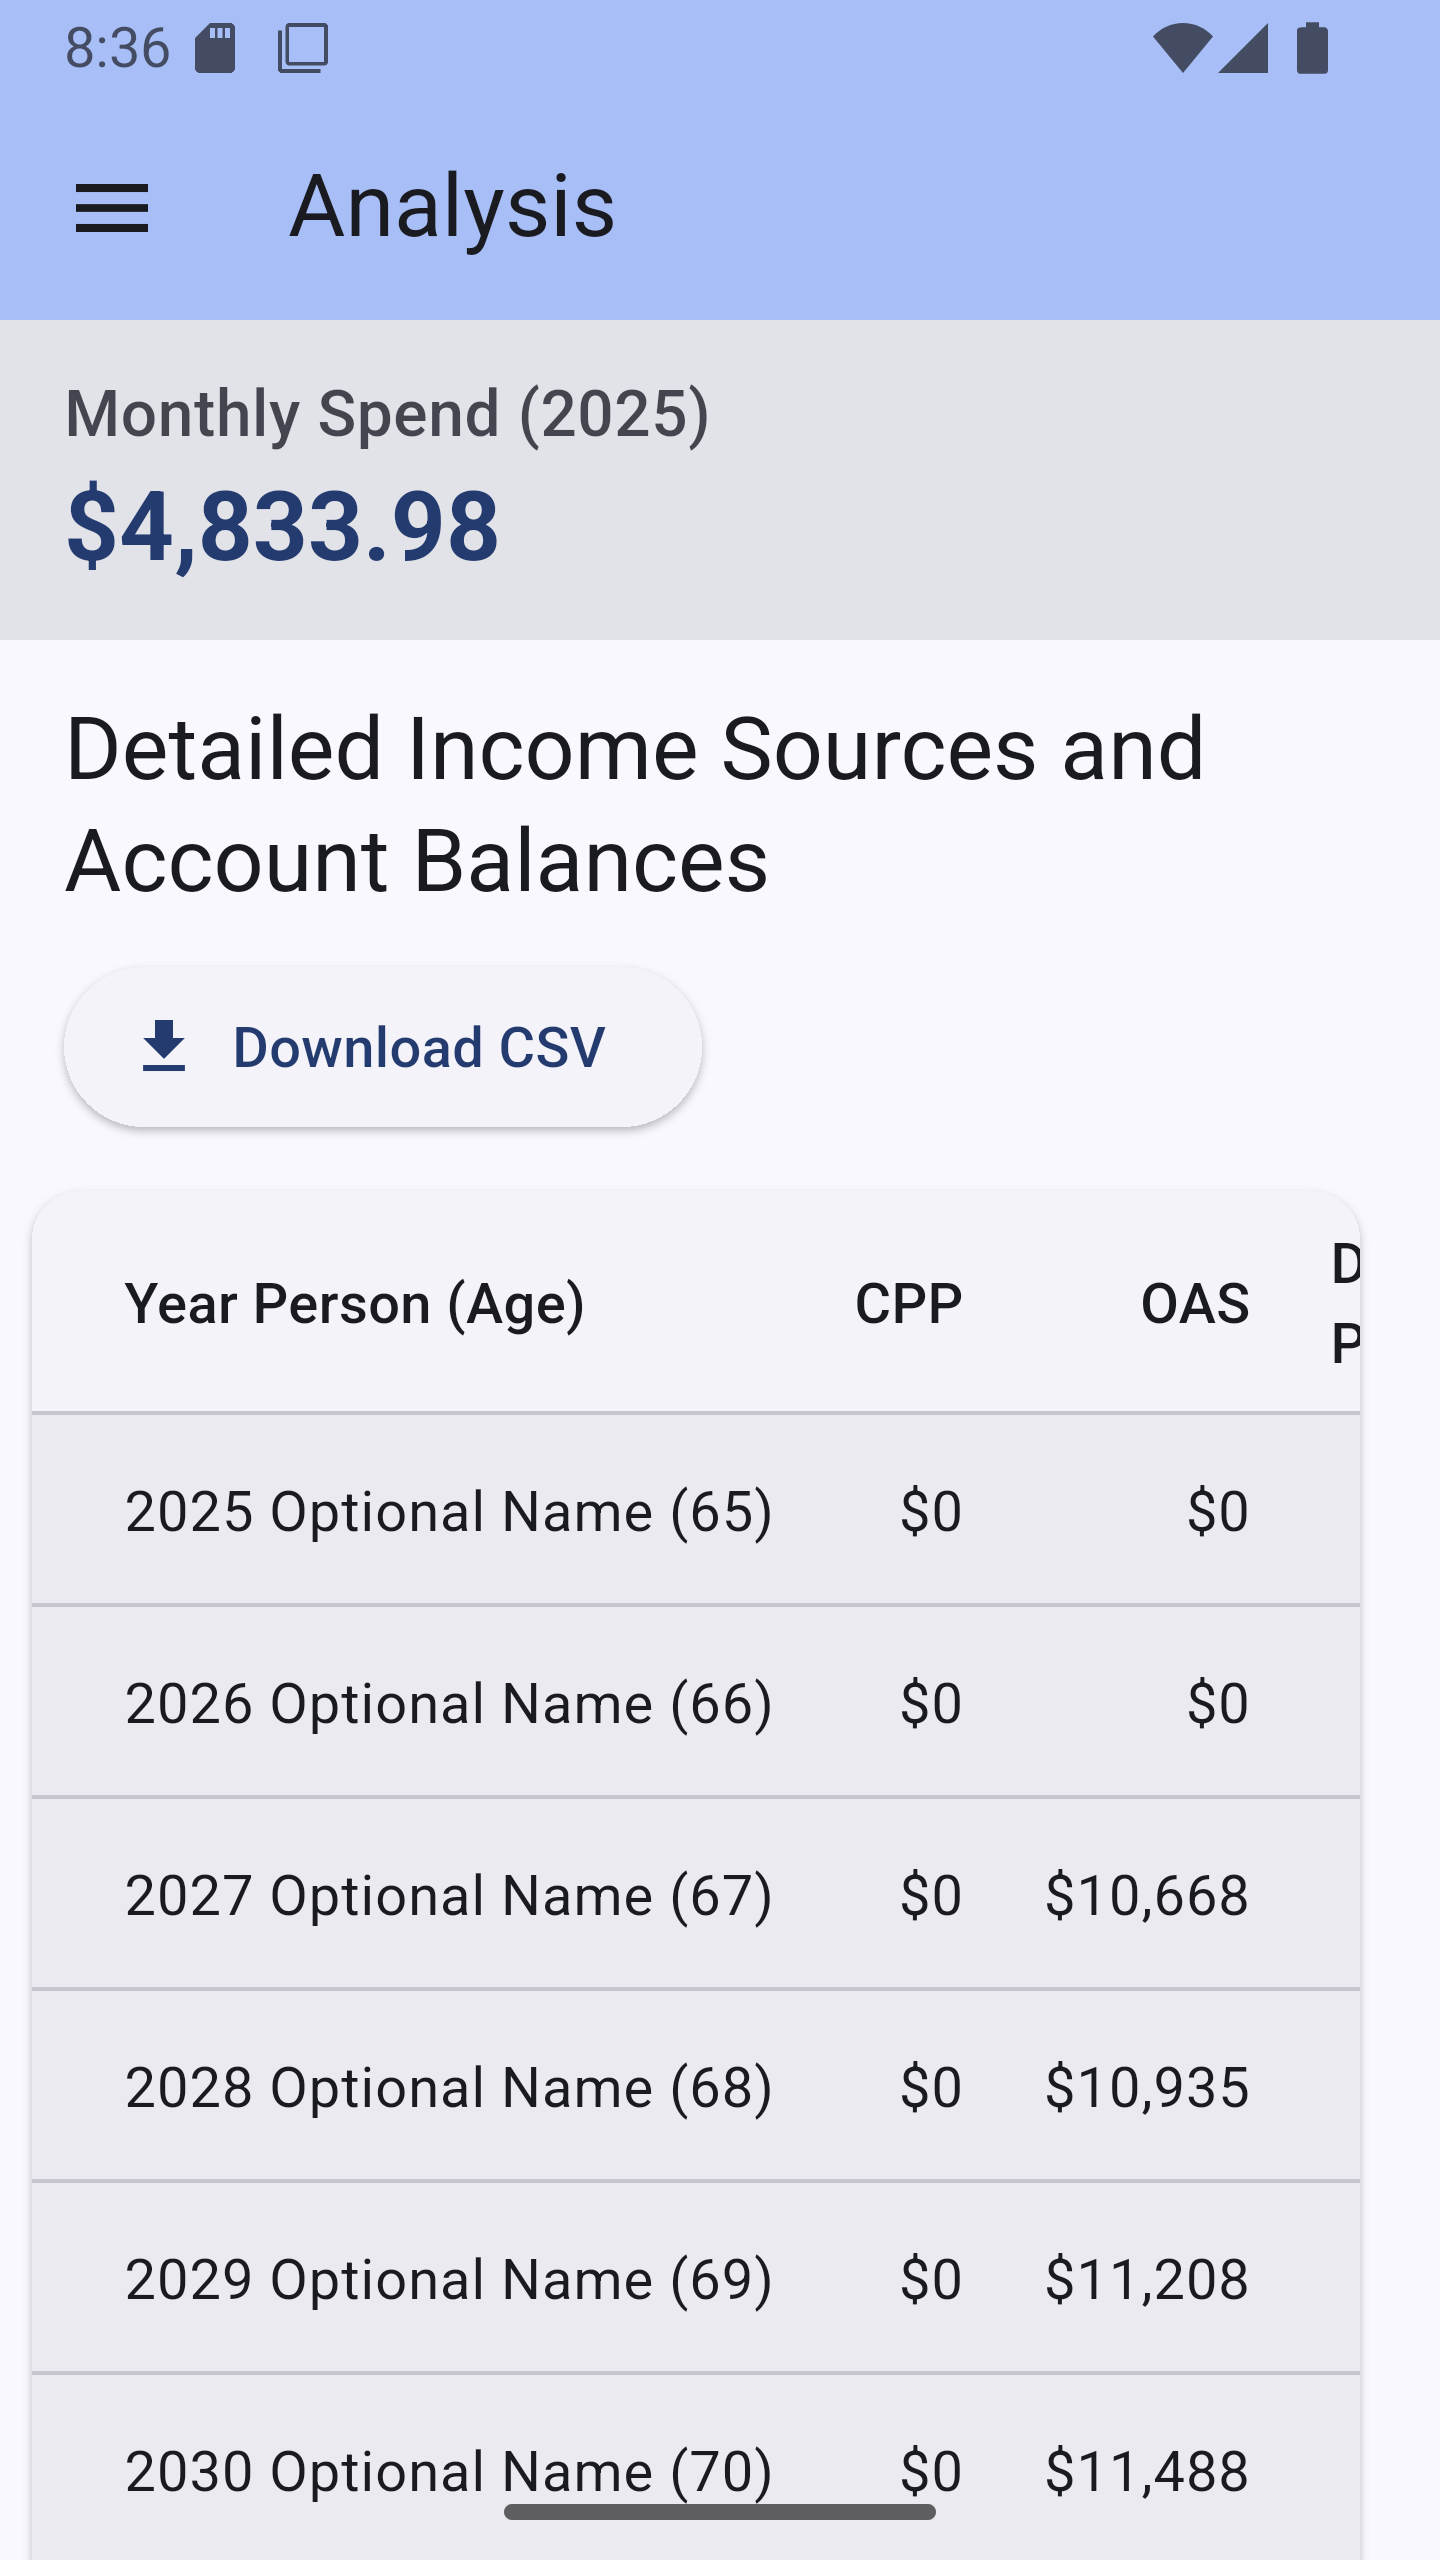Tap the cellular signal icon
Image resolution: width=1440 pixels, height=2560 pixels.
(1244, 48)
